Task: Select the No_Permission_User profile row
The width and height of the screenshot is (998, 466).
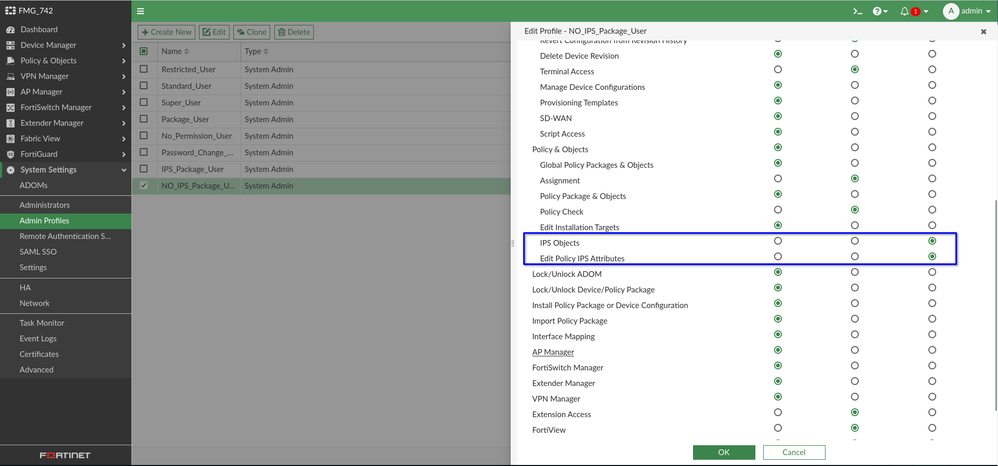Action: [x=321, y=136]
